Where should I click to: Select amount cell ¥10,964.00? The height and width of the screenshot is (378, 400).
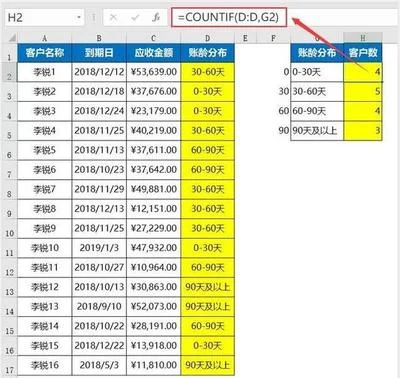coord(153,268)
